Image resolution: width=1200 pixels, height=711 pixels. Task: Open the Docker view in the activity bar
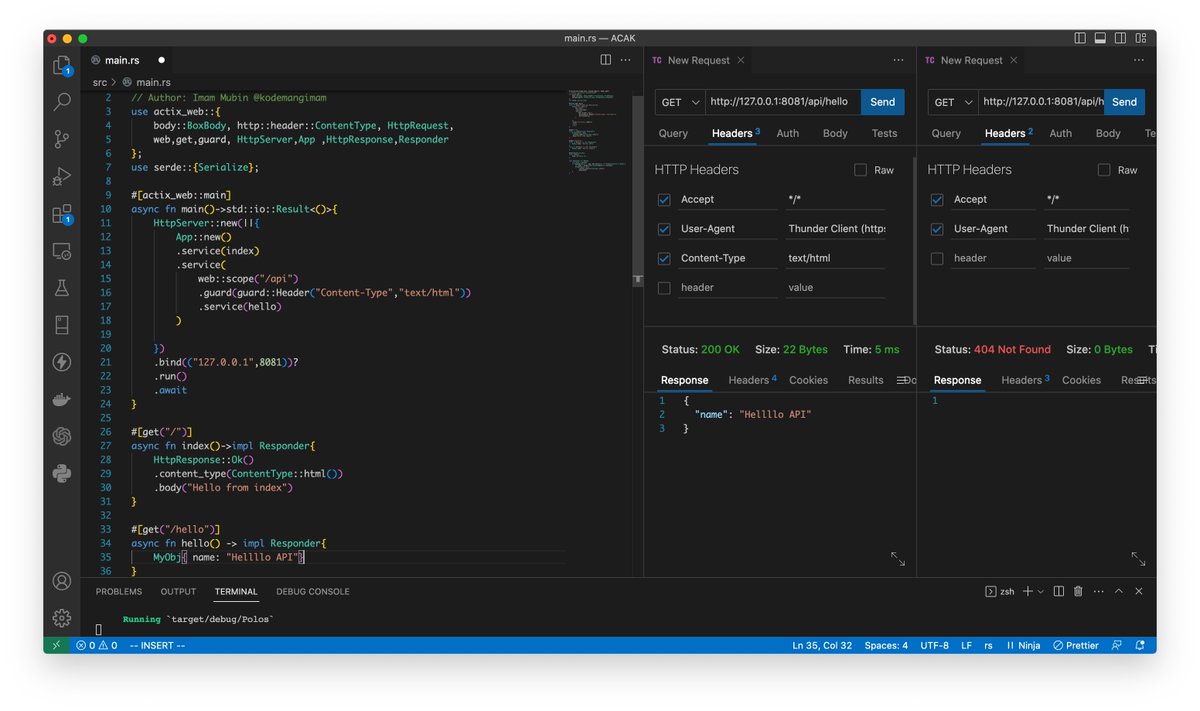(62, 398)
